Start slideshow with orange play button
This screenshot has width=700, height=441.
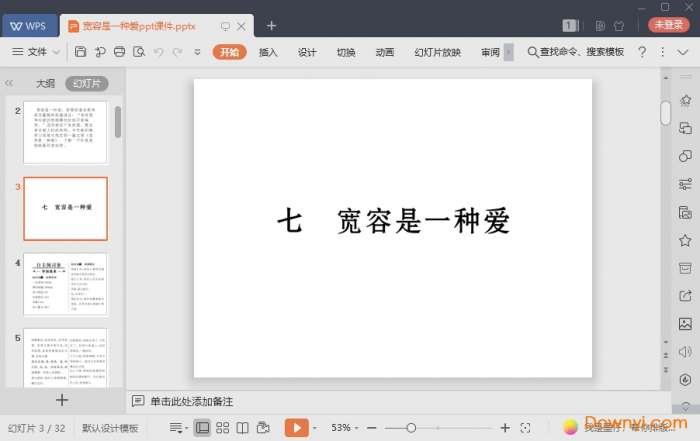[x=296, y=428]
